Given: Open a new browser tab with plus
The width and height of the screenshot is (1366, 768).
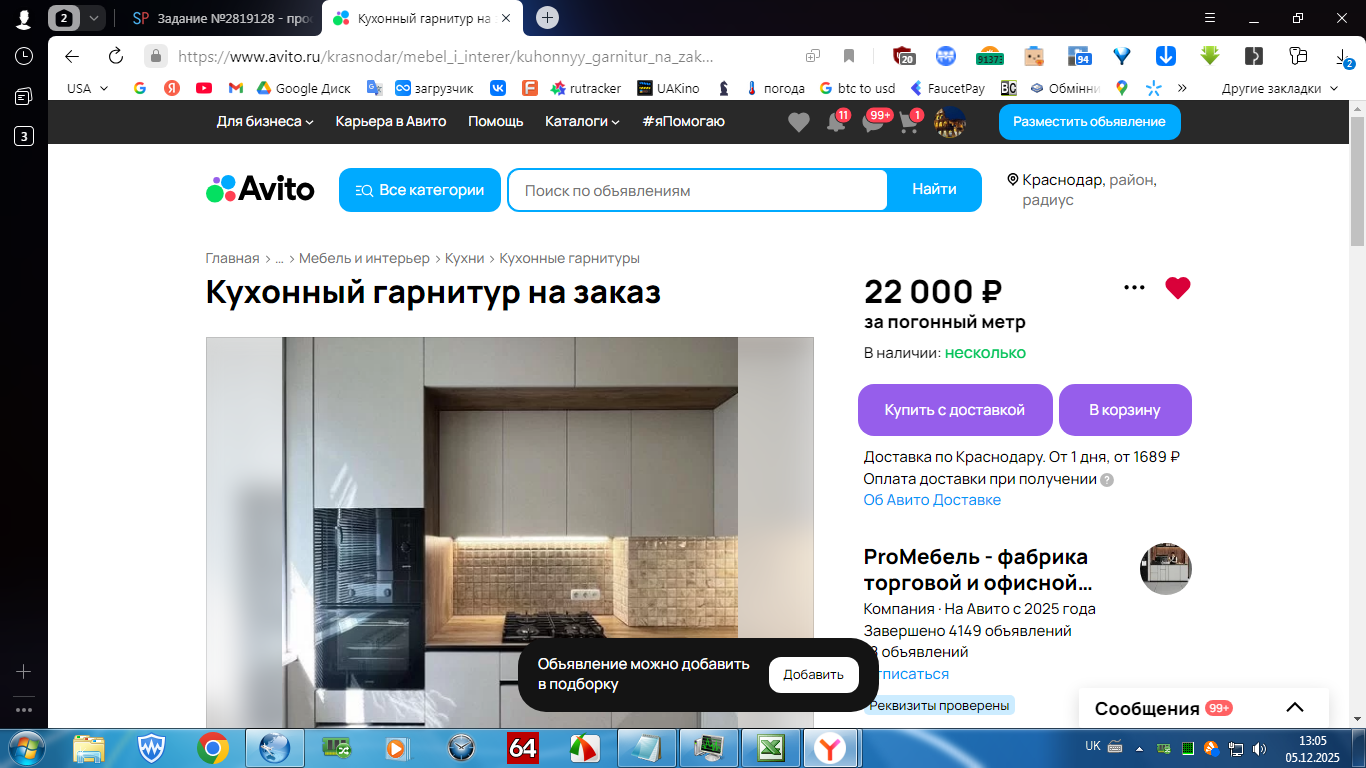Looking at the screenshot, I should [x=547, y=17].
